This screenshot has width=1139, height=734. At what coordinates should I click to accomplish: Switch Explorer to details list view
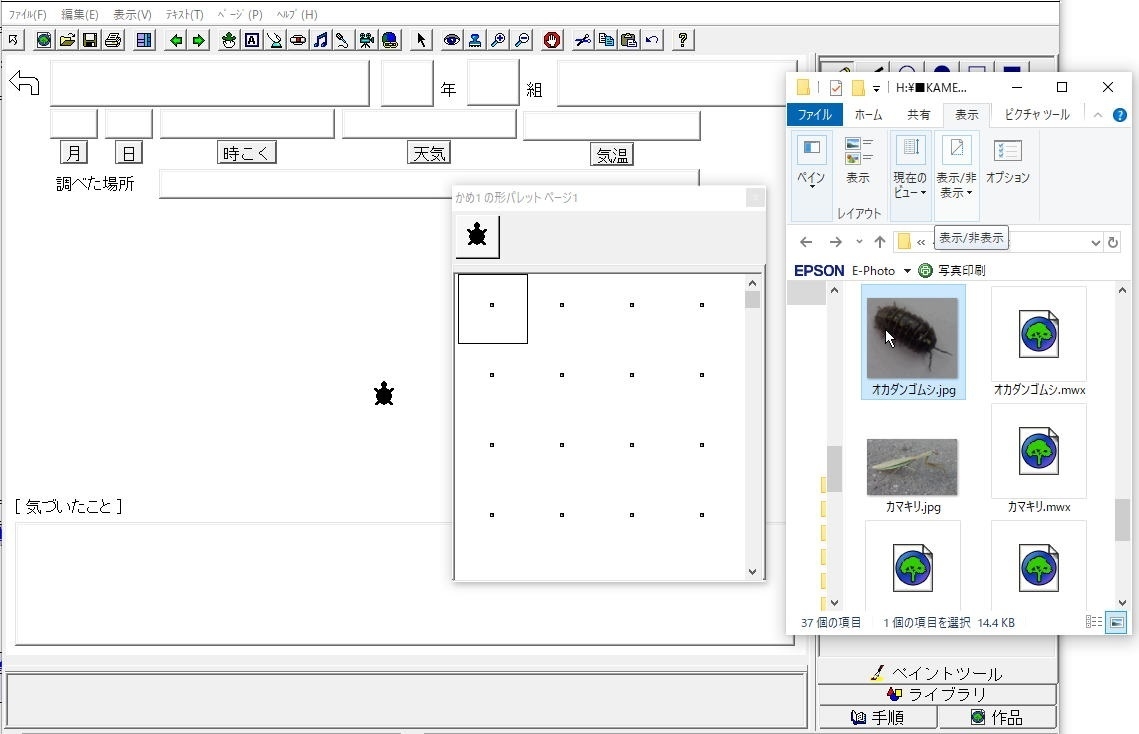1094,622
